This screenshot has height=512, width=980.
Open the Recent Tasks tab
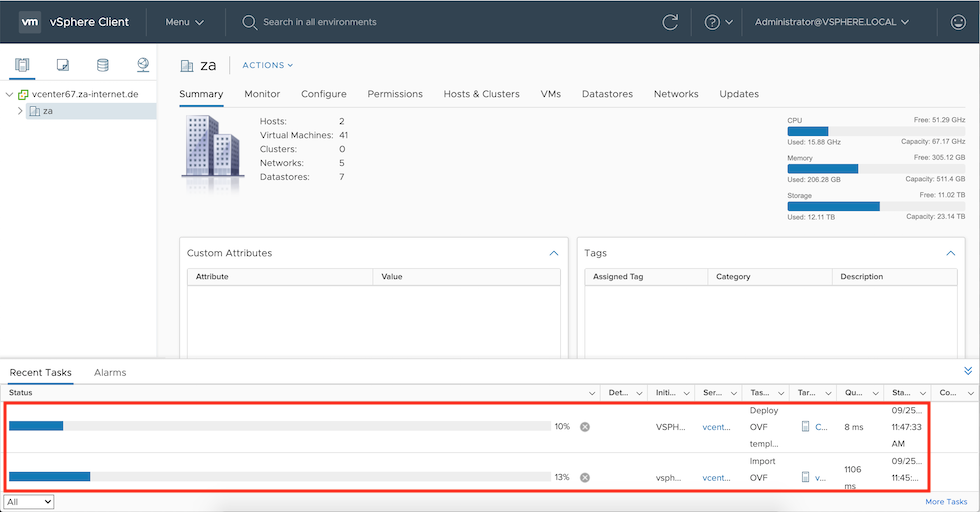pos(41,373)
